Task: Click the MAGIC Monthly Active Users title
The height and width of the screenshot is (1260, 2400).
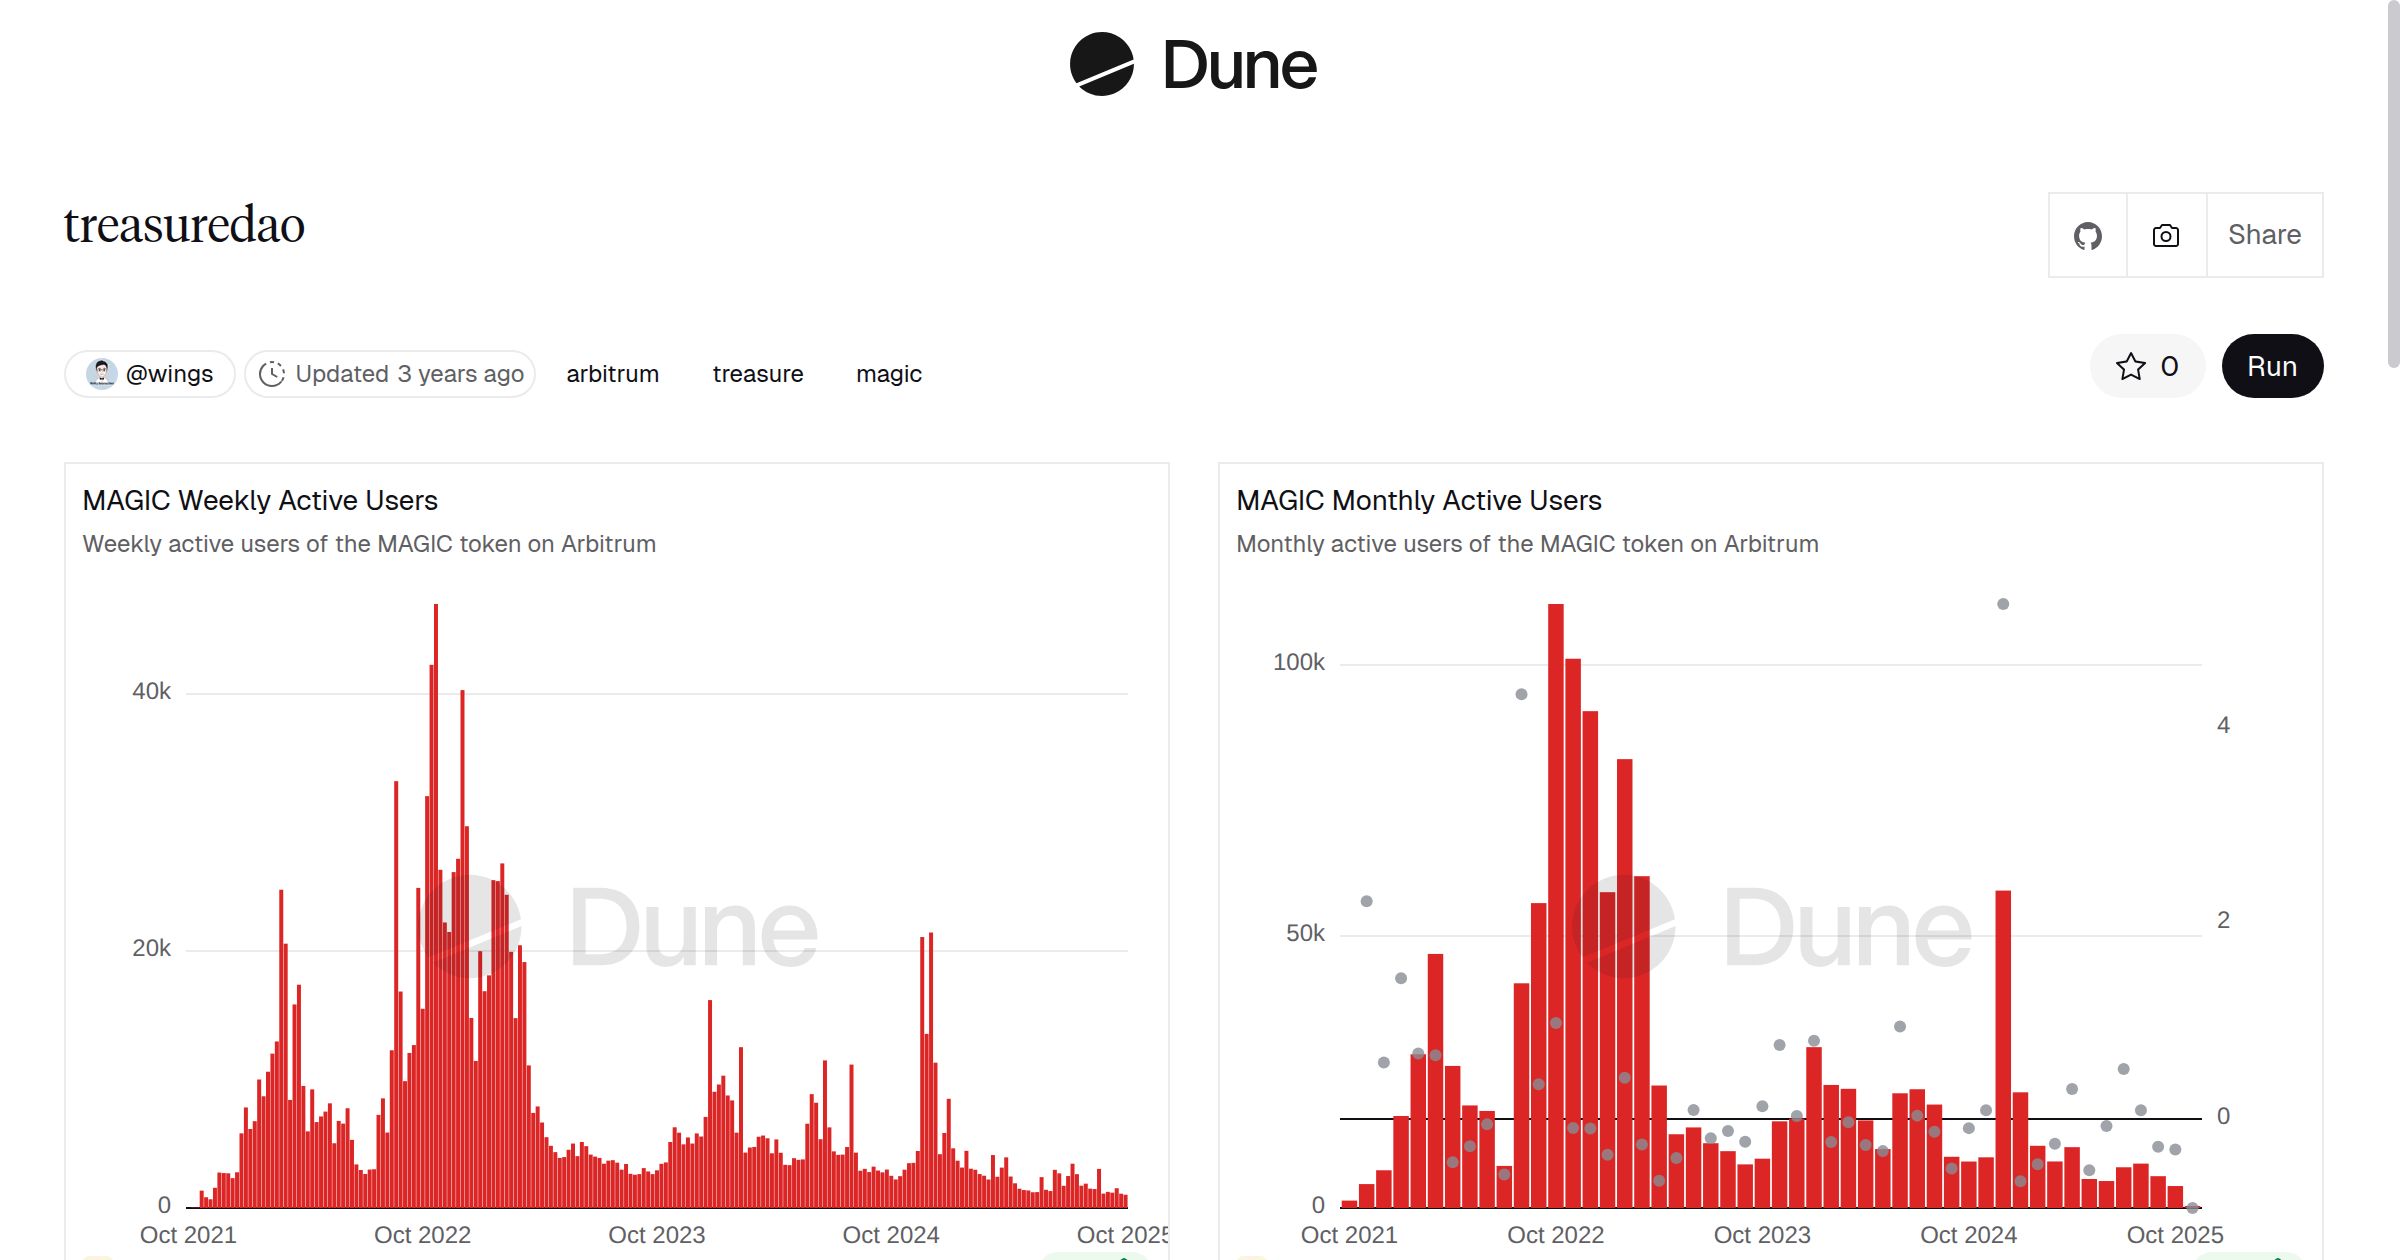Action: (1418, 500)
